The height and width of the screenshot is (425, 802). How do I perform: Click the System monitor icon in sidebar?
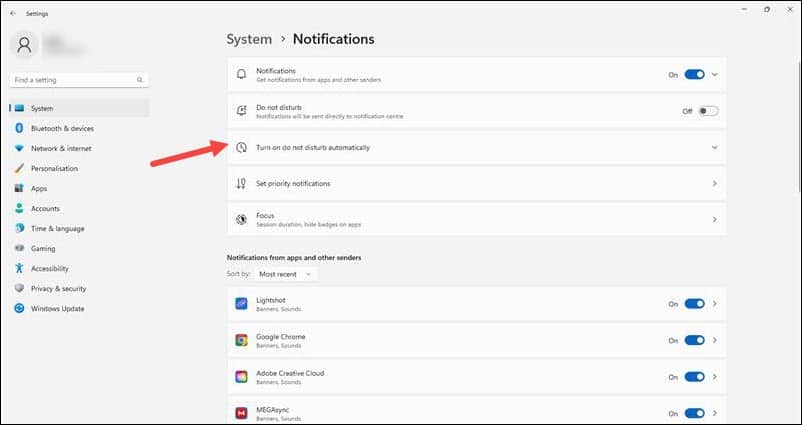pos(19,108)
